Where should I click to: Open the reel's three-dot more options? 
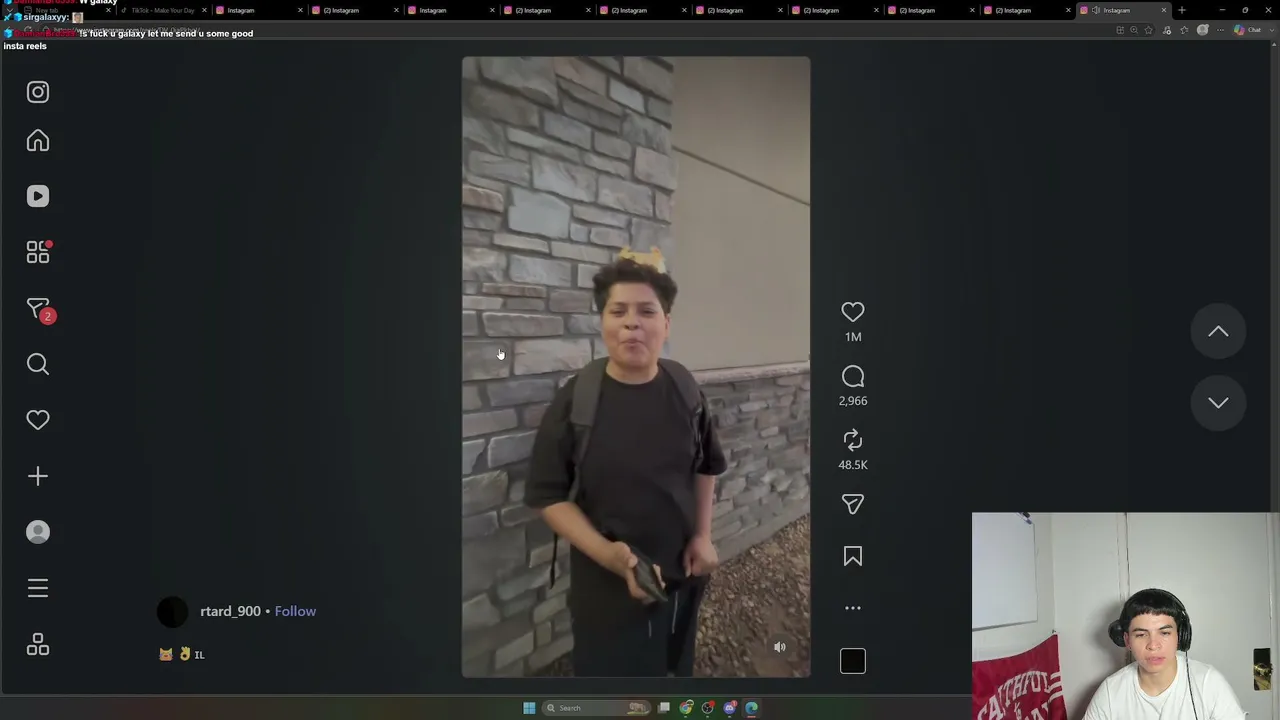point(853,608)
